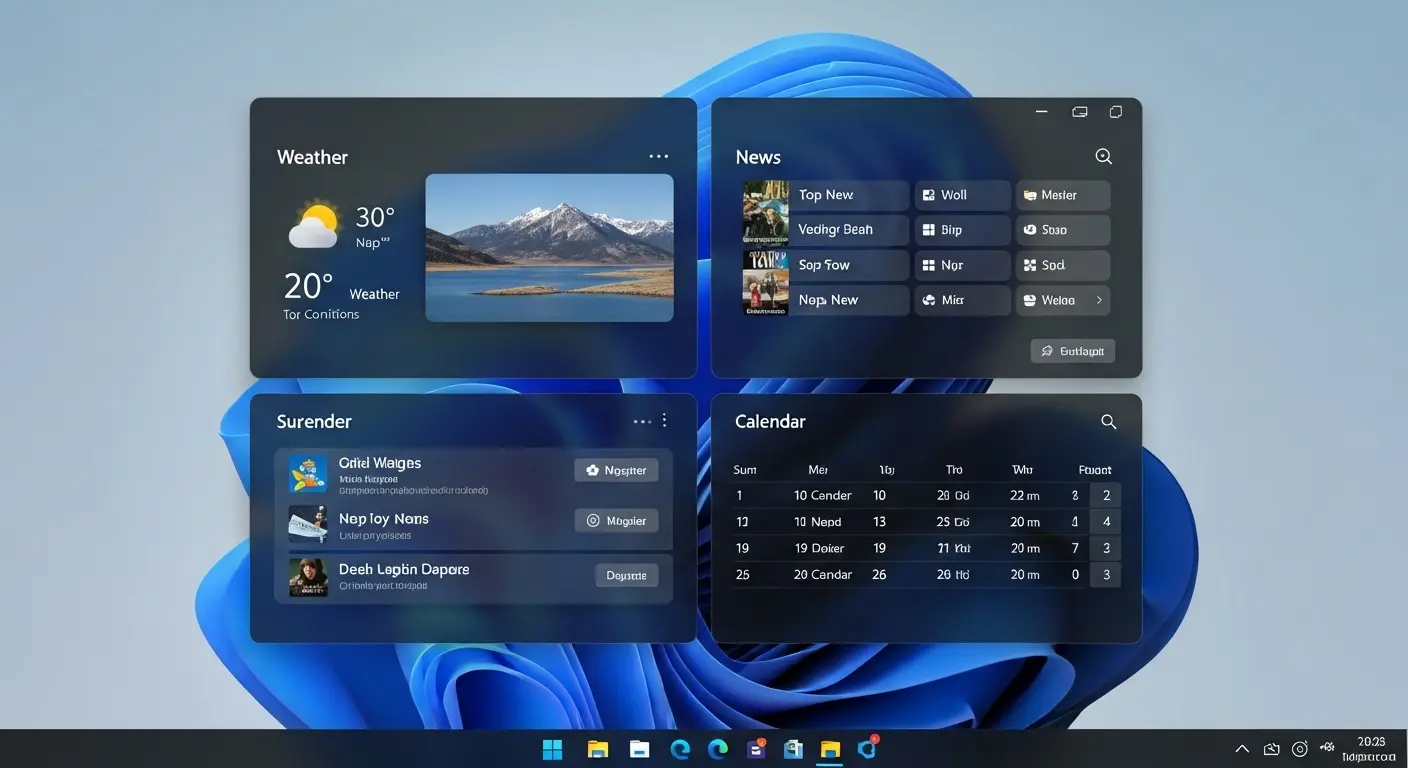Open the "Top New" news item
This screenshot has width=1408, height=768.
851,195
